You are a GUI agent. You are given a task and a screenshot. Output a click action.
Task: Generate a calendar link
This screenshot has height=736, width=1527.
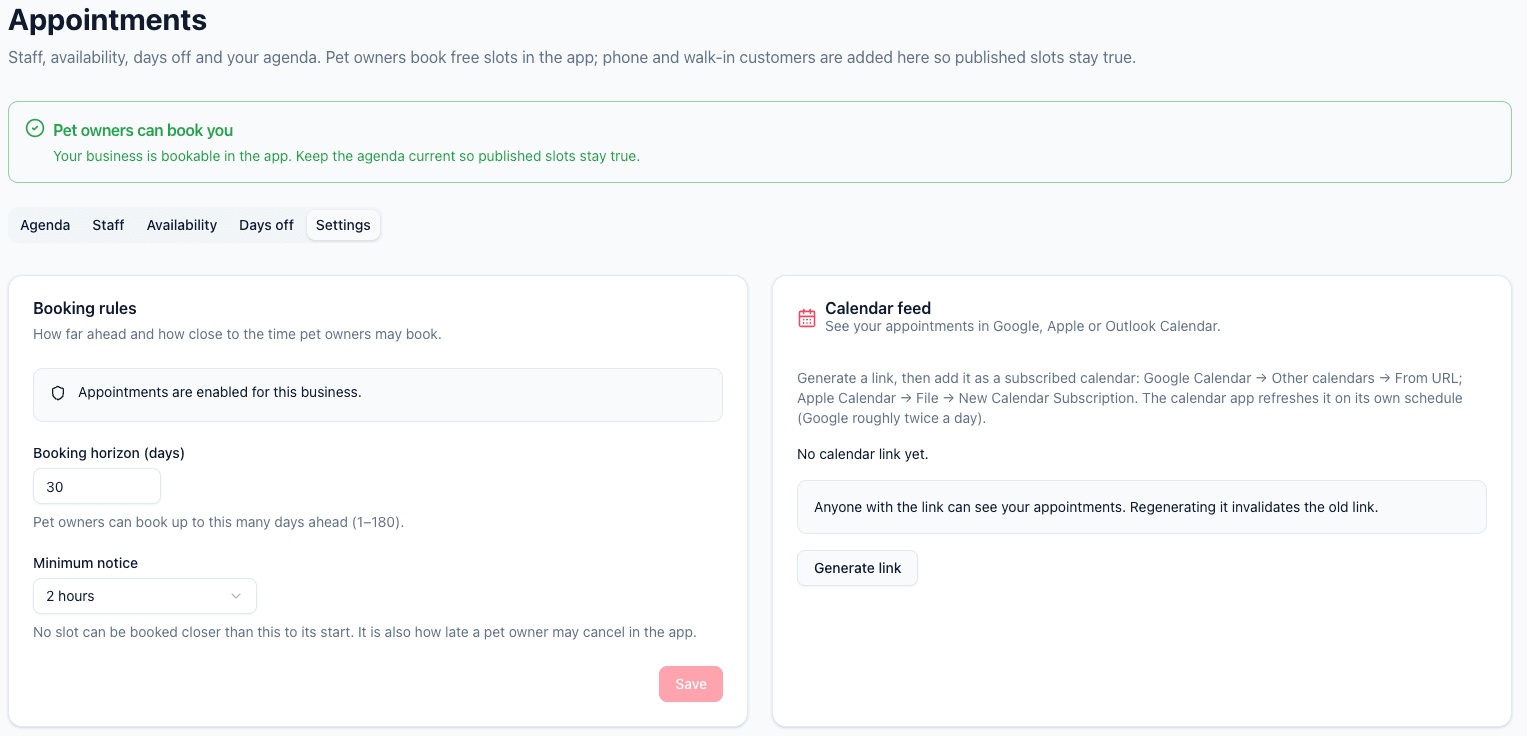click(x=857, y=568)
